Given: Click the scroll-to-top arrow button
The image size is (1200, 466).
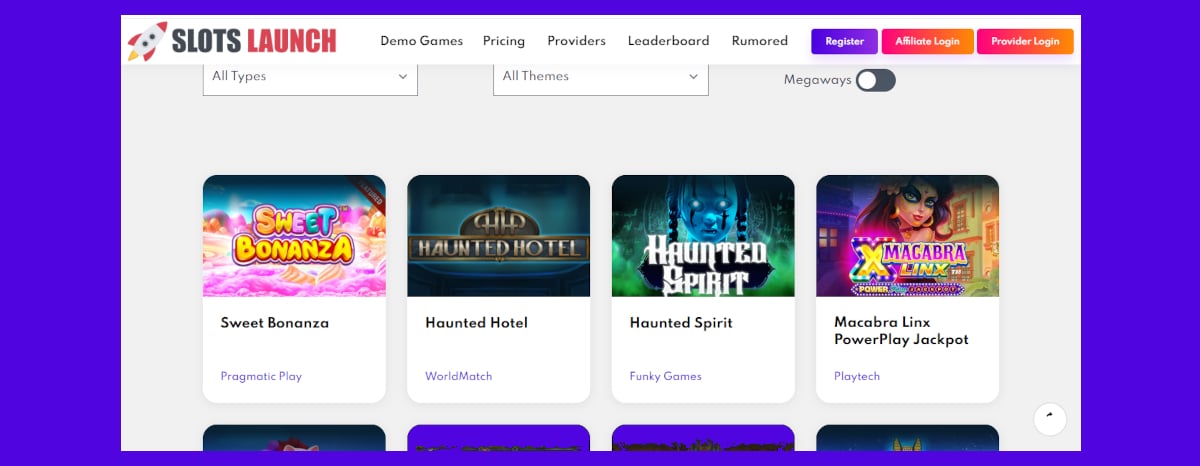Looking at the screenshot, I should [x=1050, y=418].
